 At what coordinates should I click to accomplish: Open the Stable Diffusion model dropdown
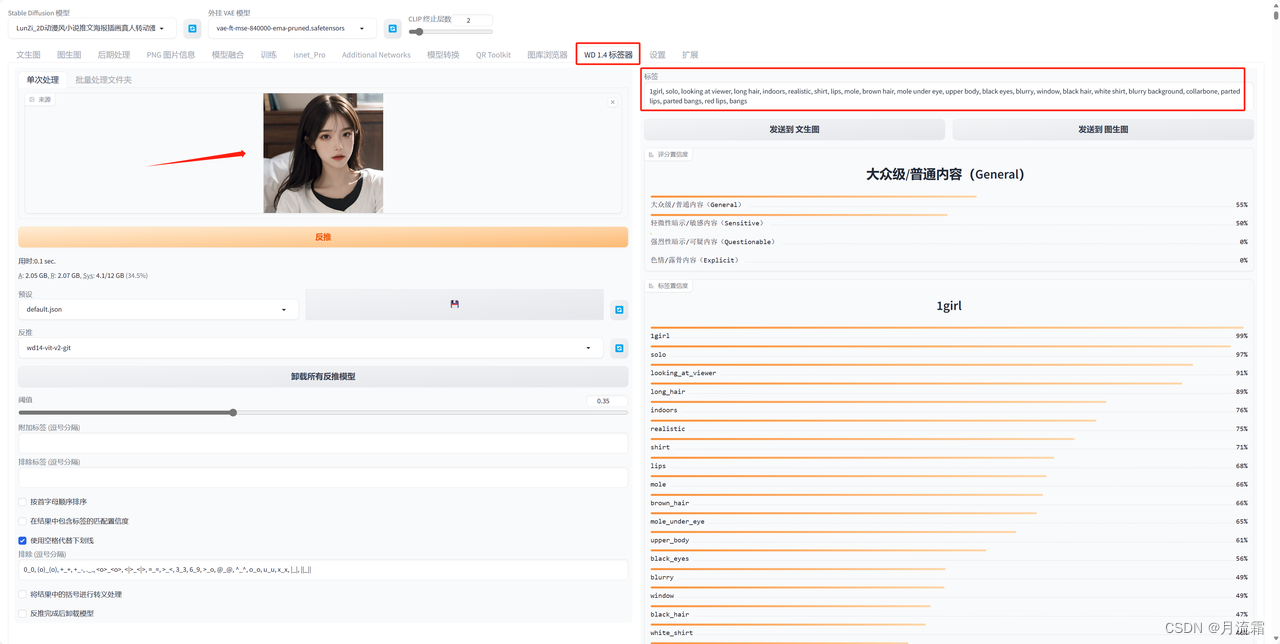(92, 29)
